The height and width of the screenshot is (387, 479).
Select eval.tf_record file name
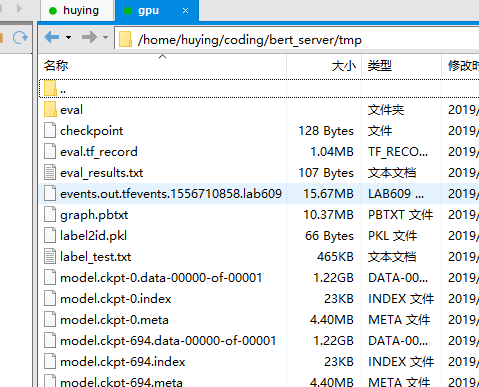pyautogui.click(x=99, y=152)
